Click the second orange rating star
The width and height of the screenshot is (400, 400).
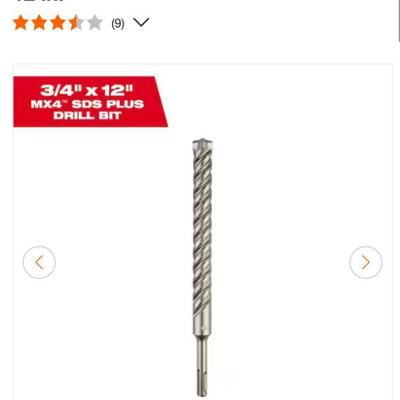pyautogui.click(x=39, y=23)
